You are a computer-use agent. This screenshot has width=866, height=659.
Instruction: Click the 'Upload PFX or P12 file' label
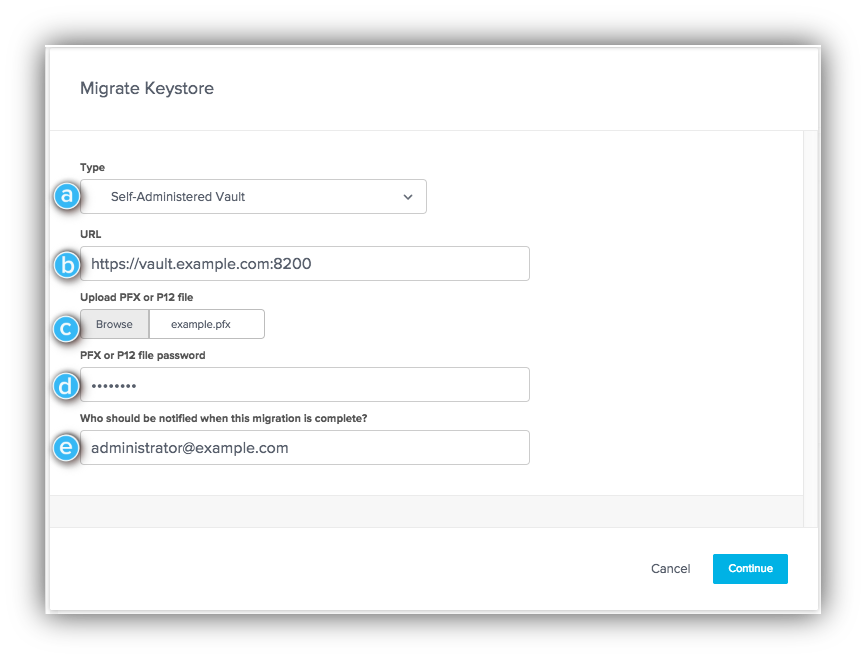pos(136,297)
